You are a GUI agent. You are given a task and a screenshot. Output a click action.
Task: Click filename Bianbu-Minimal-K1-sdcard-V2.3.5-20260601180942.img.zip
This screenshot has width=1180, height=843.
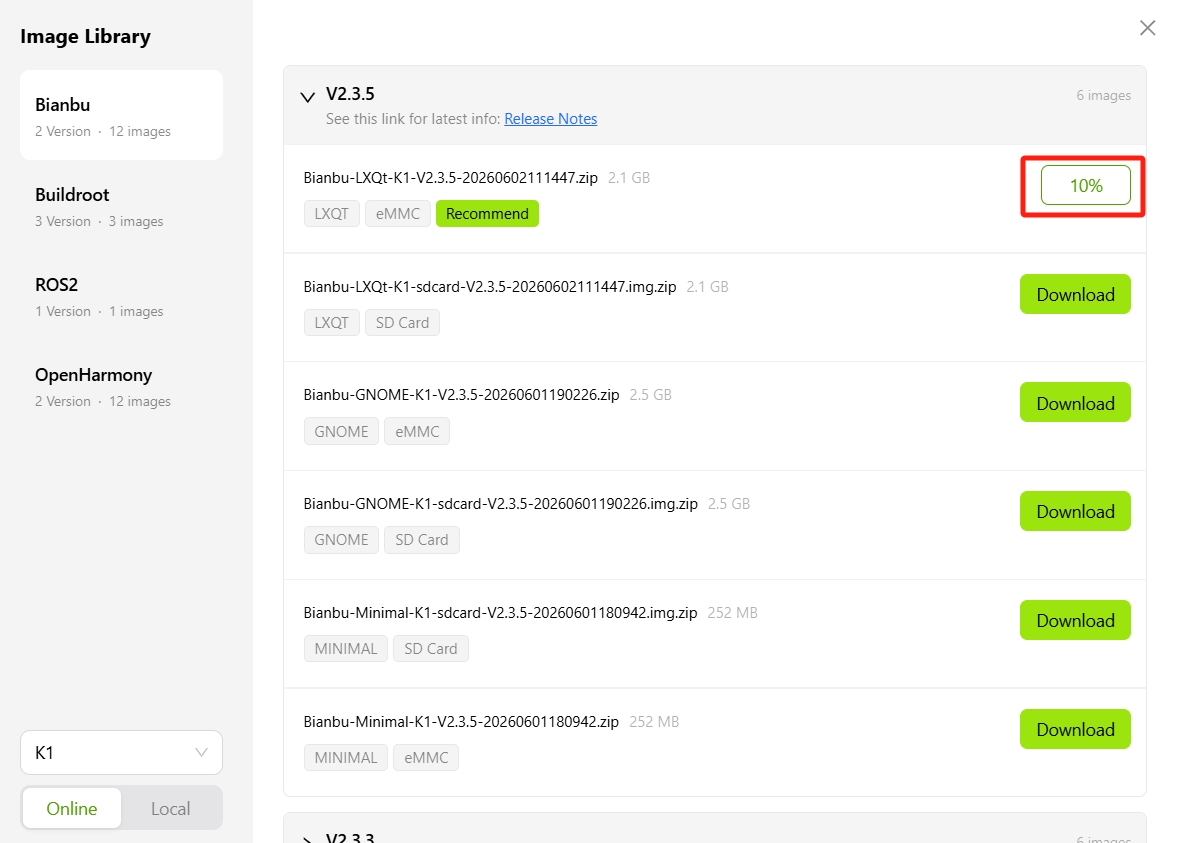500,613
